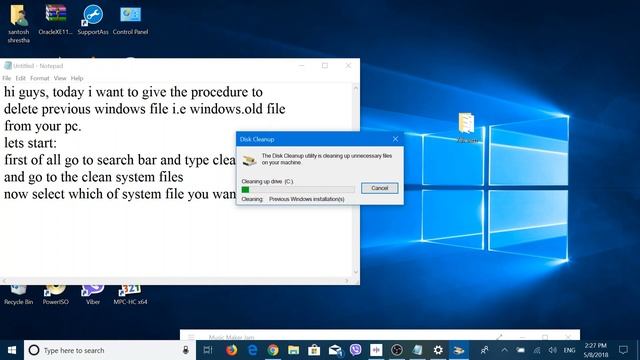Open Microsoft Store from the taskbar

point(314,350)
